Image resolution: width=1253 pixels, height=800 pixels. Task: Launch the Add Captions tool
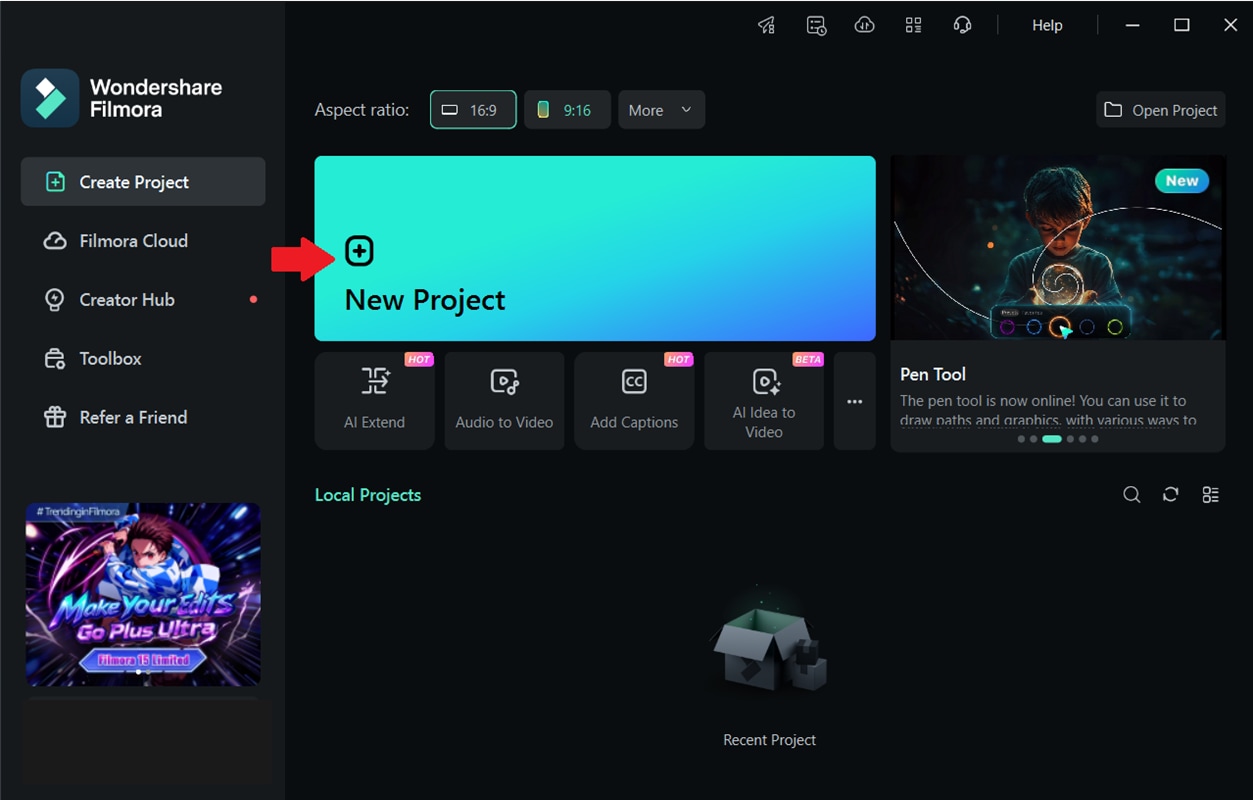click(634, 400)
